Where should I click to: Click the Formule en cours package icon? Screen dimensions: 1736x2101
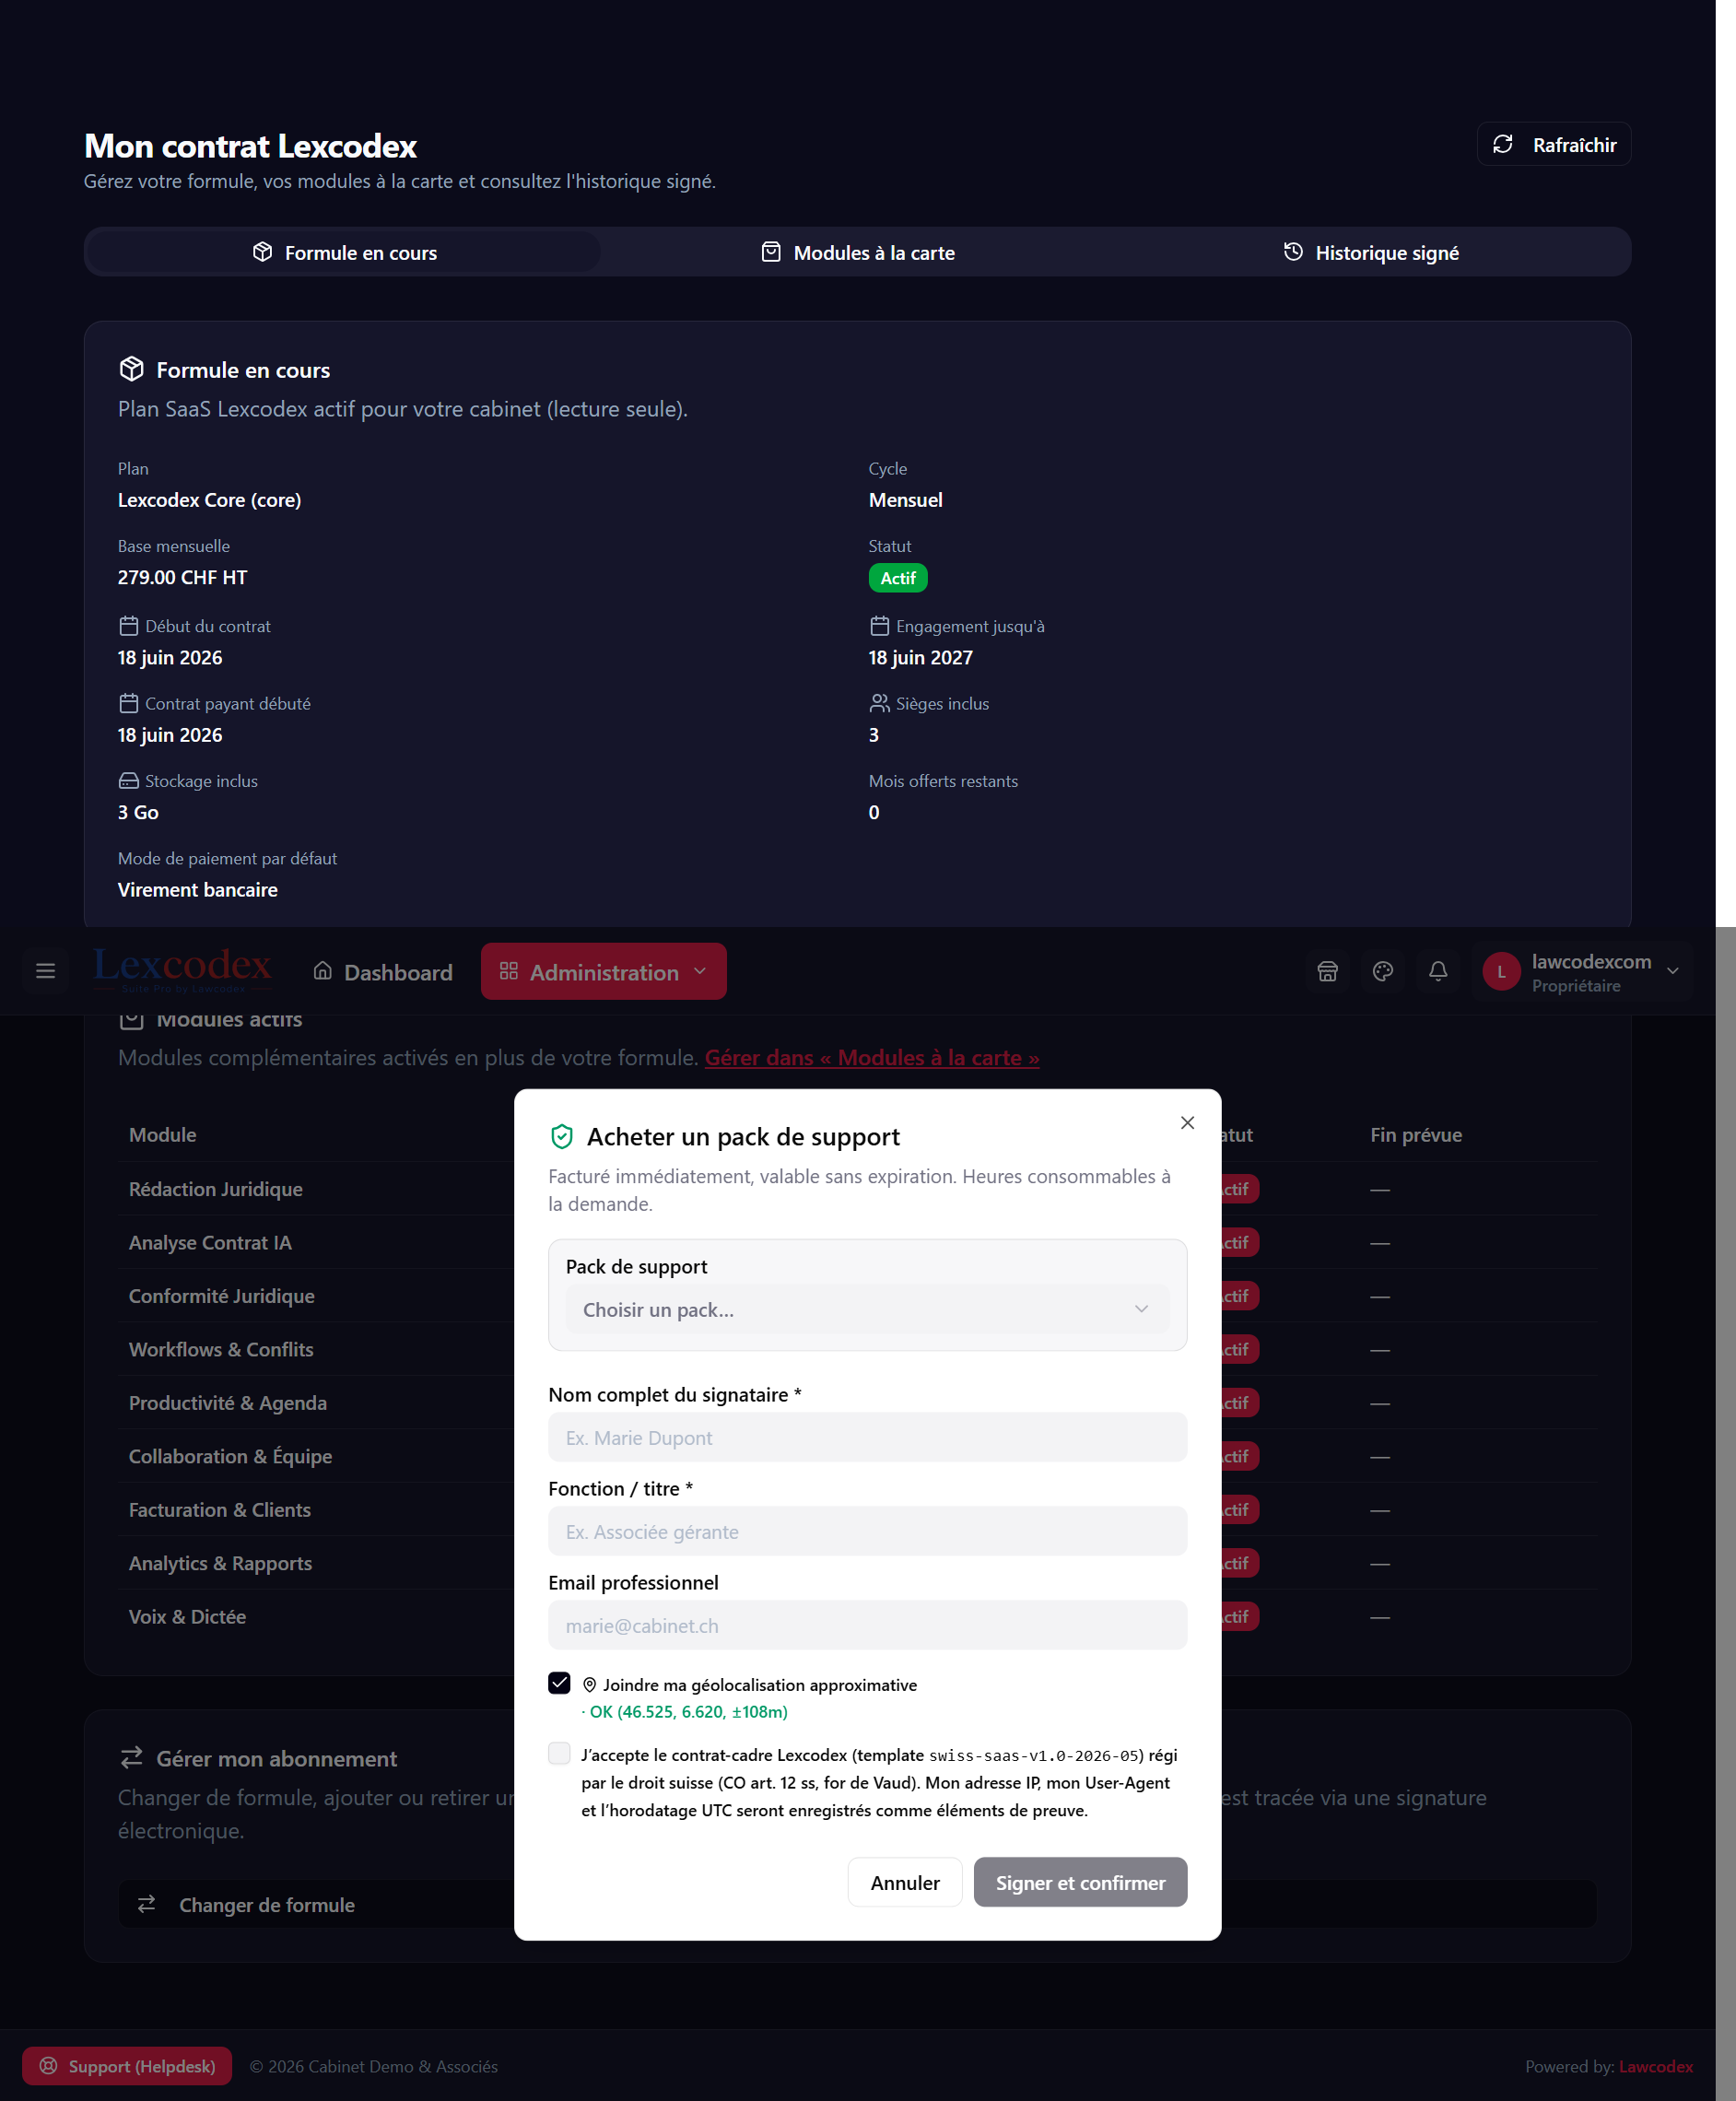[131, 369]
